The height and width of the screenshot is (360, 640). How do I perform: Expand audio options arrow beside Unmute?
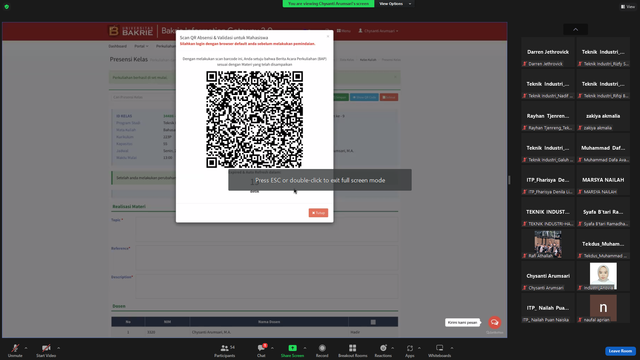pyautogui.click(x=26, y=348)
